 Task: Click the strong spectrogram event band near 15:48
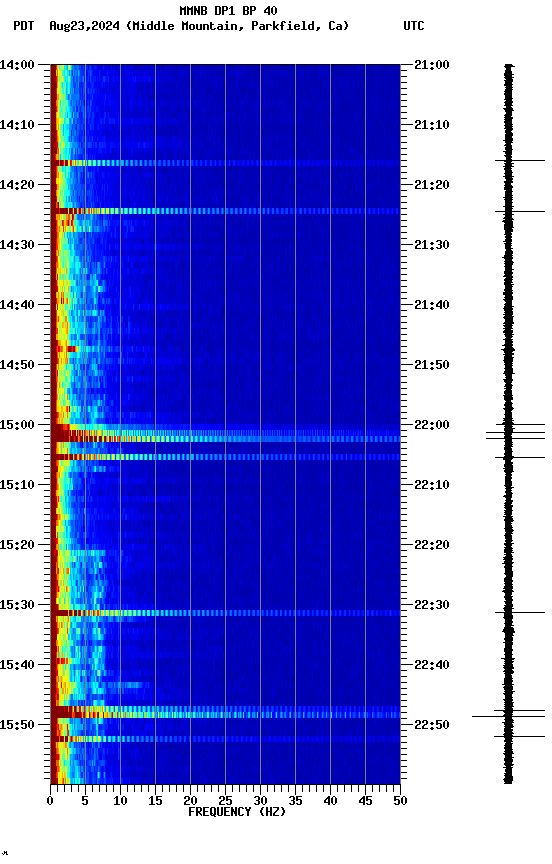(x=225, y=715)
